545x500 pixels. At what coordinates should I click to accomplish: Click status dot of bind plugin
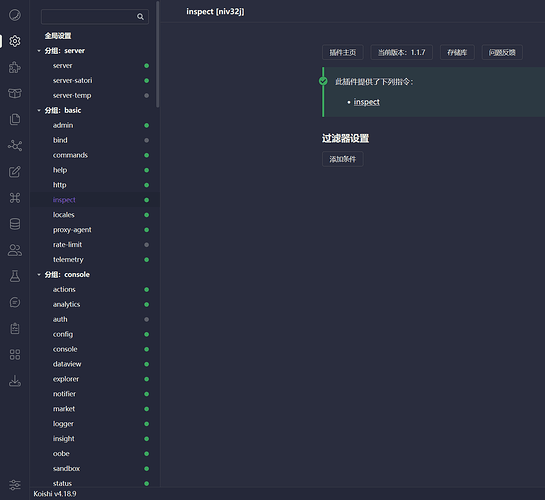tap(146, 140)
